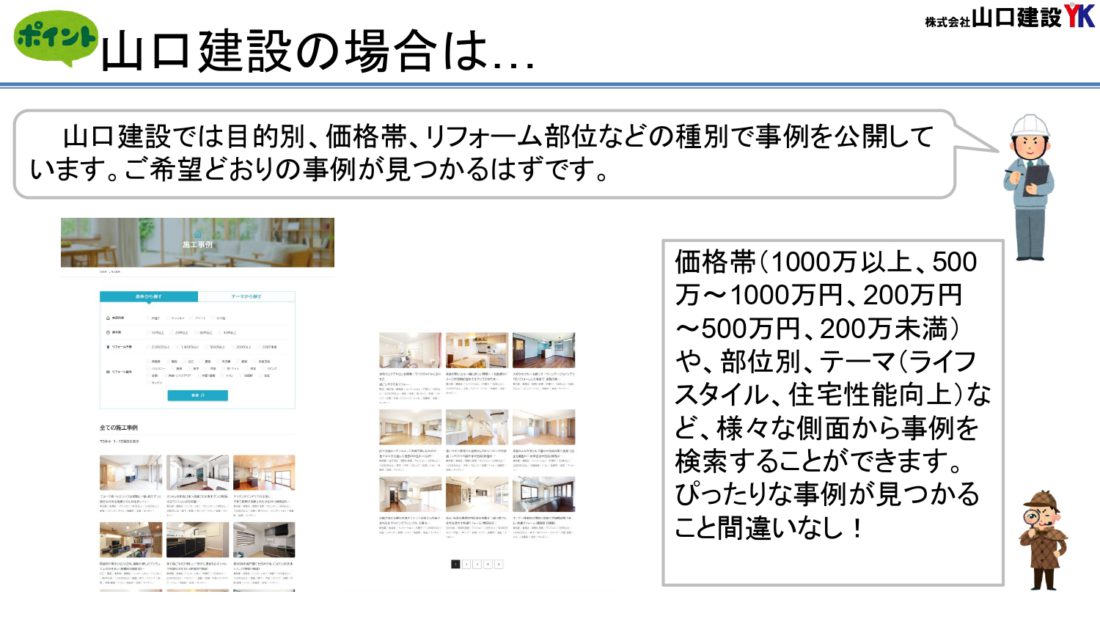Screen dimensions: 1100x619
Task: Click pagination button for page 2
Action: tap(466, 564)
